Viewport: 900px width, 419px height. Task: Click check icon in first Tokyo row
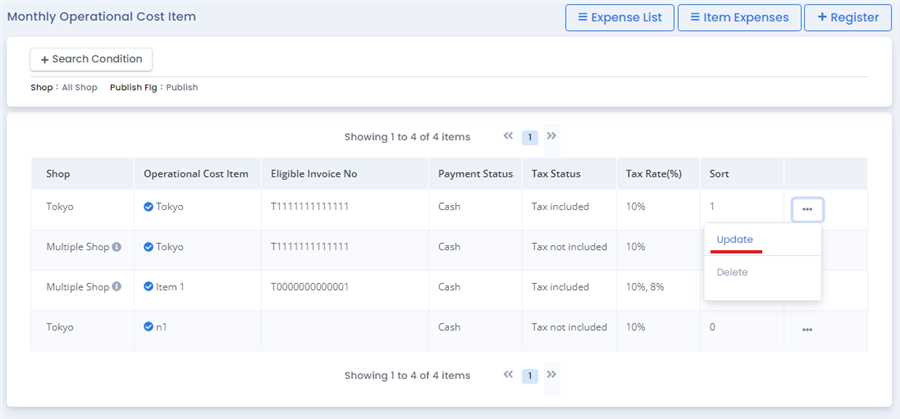pyautogui.click(x=148, y=207)
